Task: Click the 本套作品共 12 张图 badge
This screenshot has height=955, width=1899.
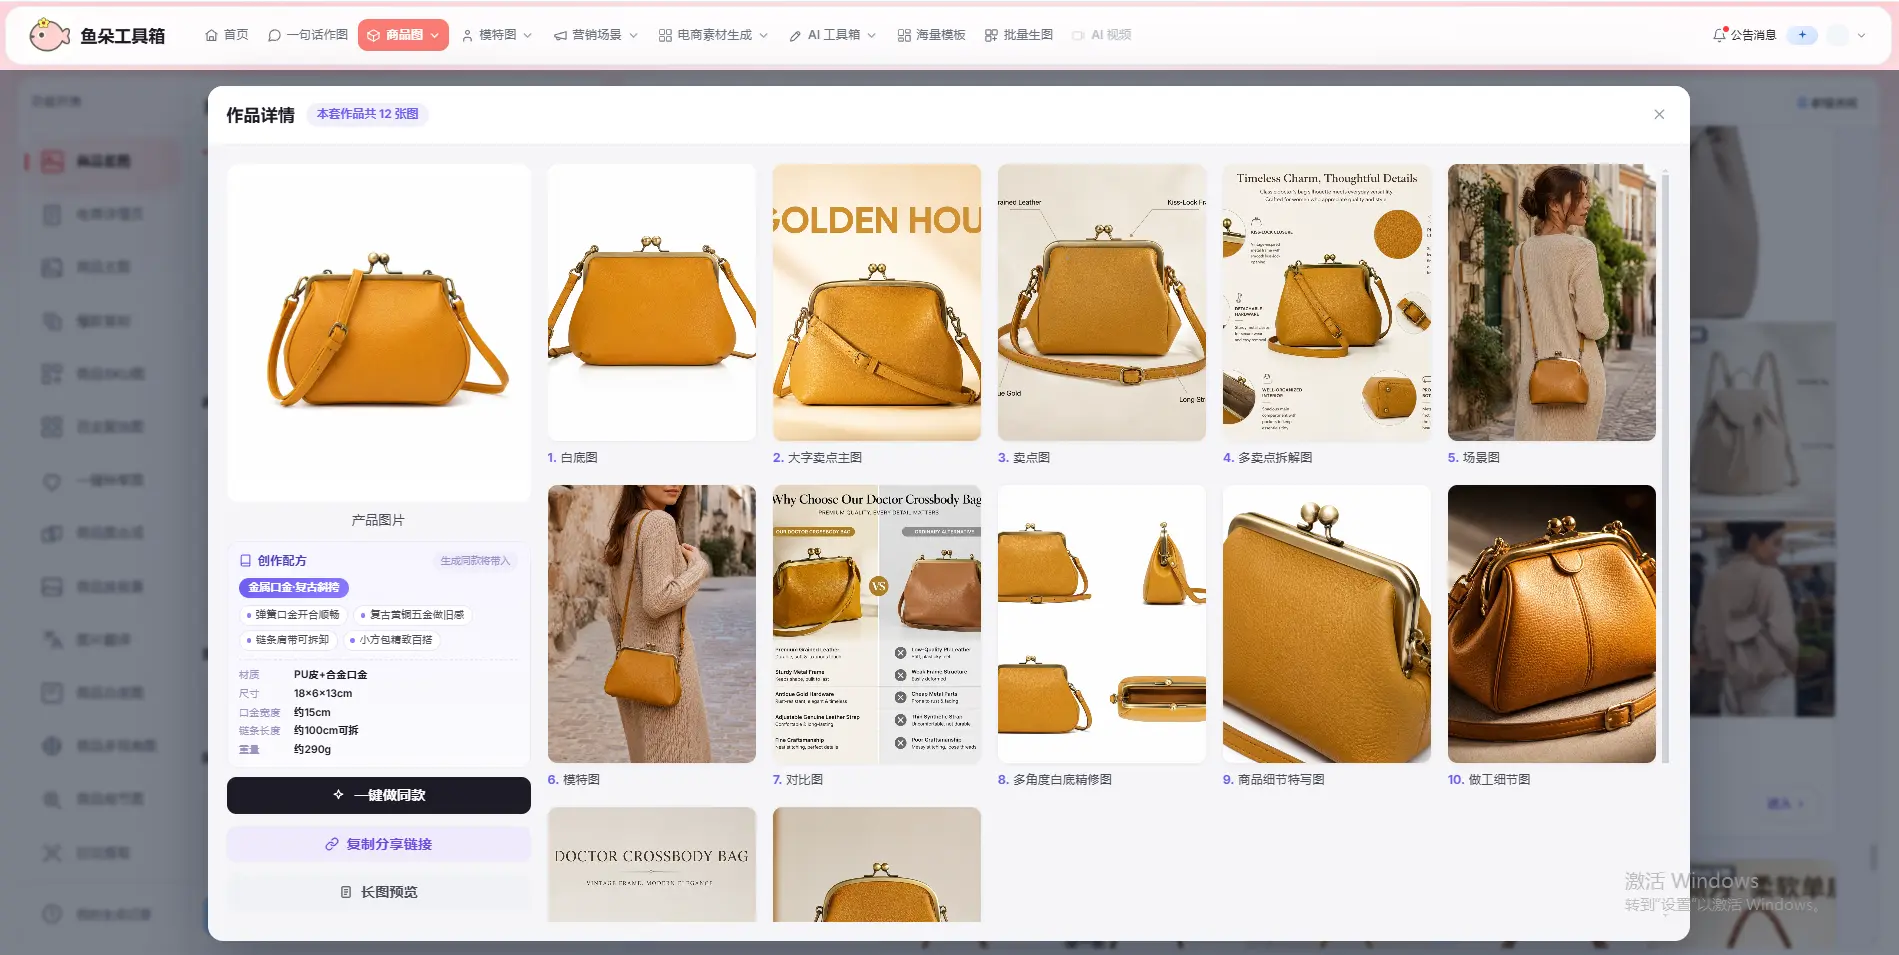Action: (368, 114)
